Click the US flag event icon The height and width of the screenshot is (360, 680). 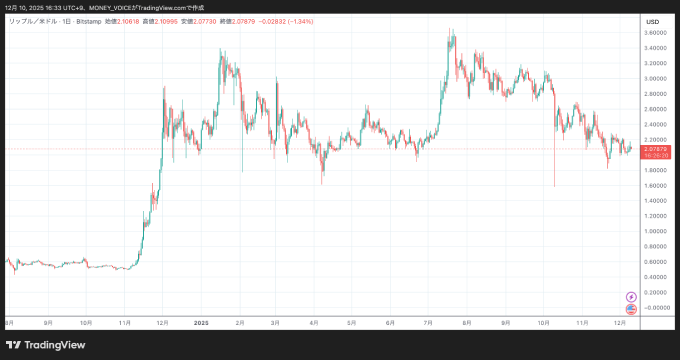(x=631, y=309)
